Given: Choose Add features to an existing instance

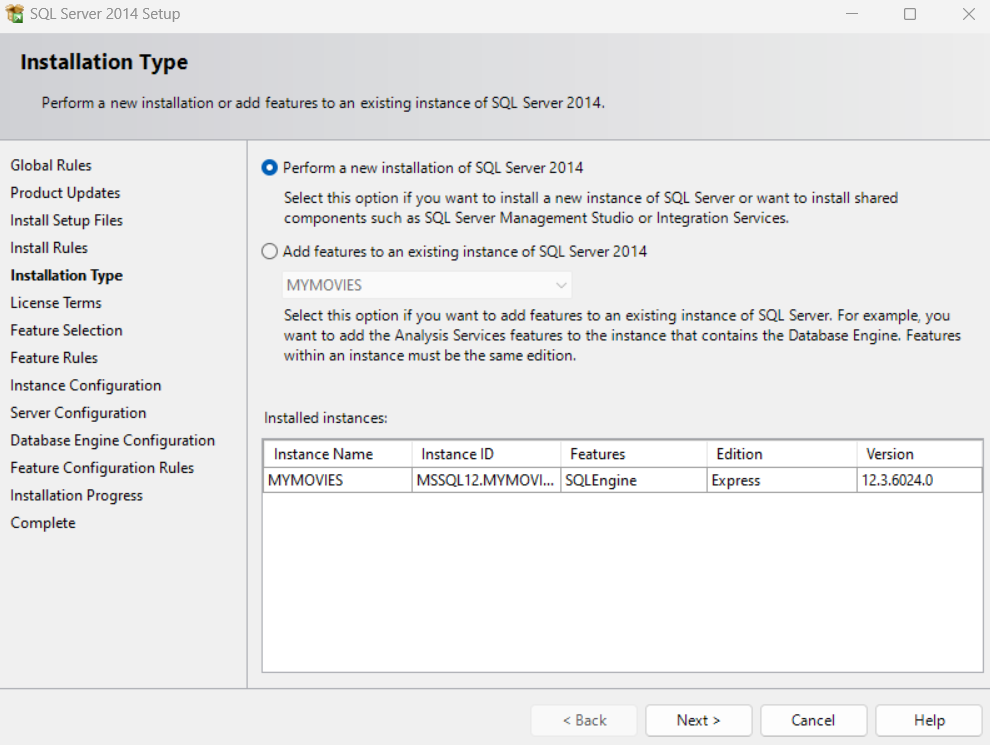Looking at the screenshot, I should point(270,251).
